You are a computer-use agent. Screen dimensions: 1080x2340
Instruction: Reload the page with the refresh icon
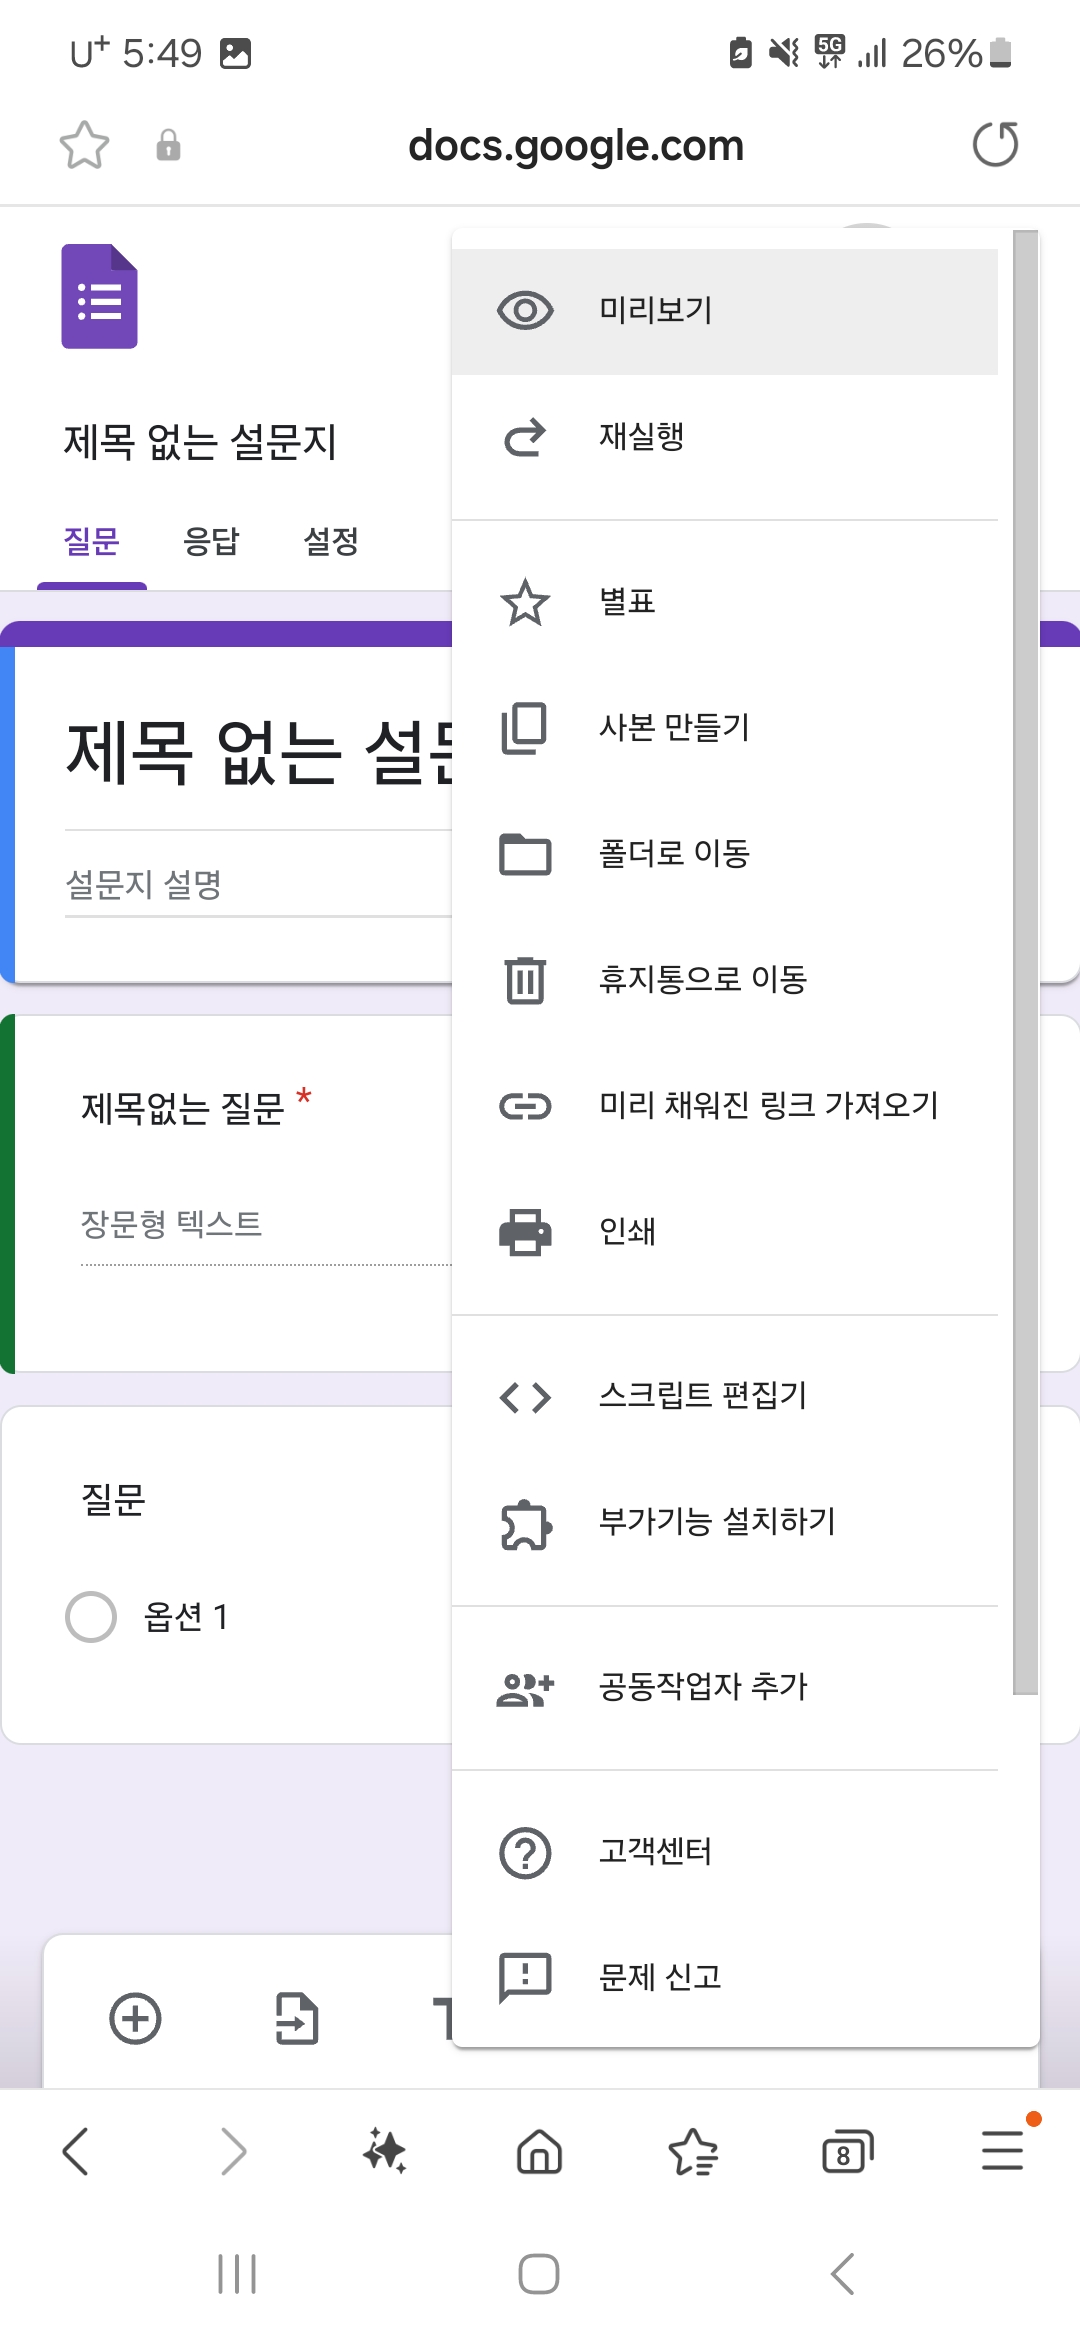pos(995,145)
